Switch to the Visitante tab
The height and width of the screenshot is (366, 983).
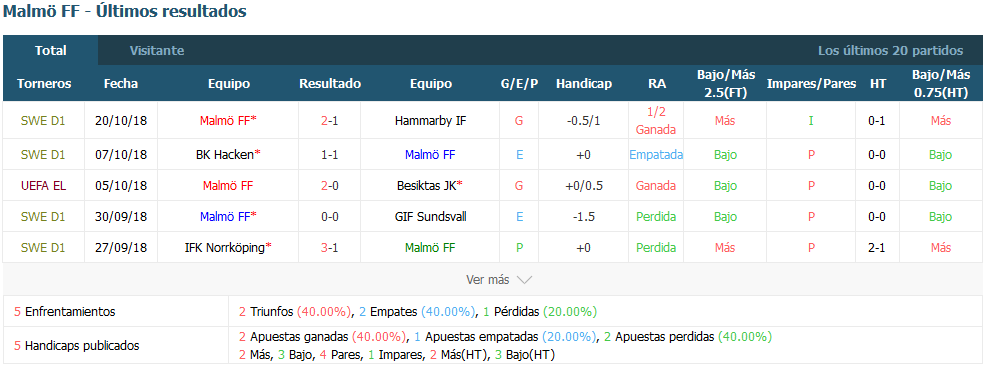157,51
